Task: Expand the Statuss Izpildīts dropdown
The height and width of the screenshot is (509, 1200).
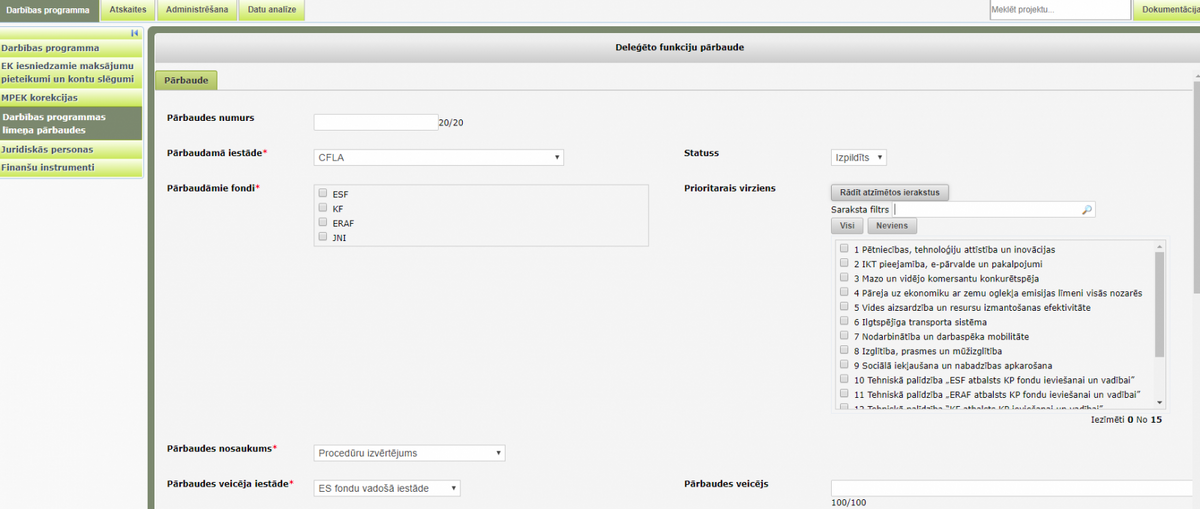Action: click(x=859, y=157)
